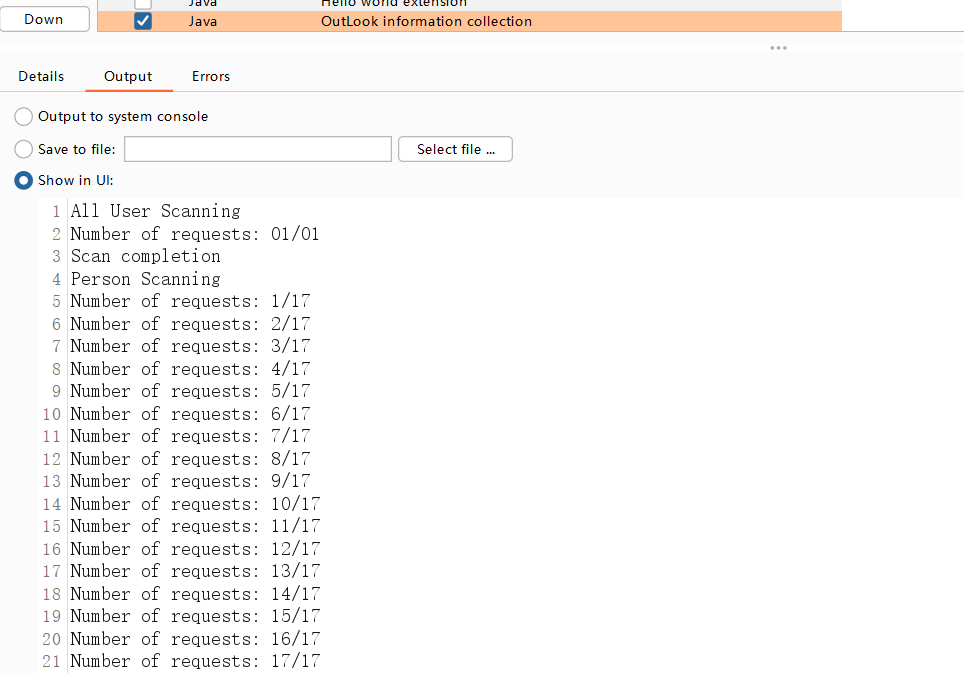Click the 'Number of requests: 14/17' line
Viewport: 964px width, 673px height.
coord(195,594)
